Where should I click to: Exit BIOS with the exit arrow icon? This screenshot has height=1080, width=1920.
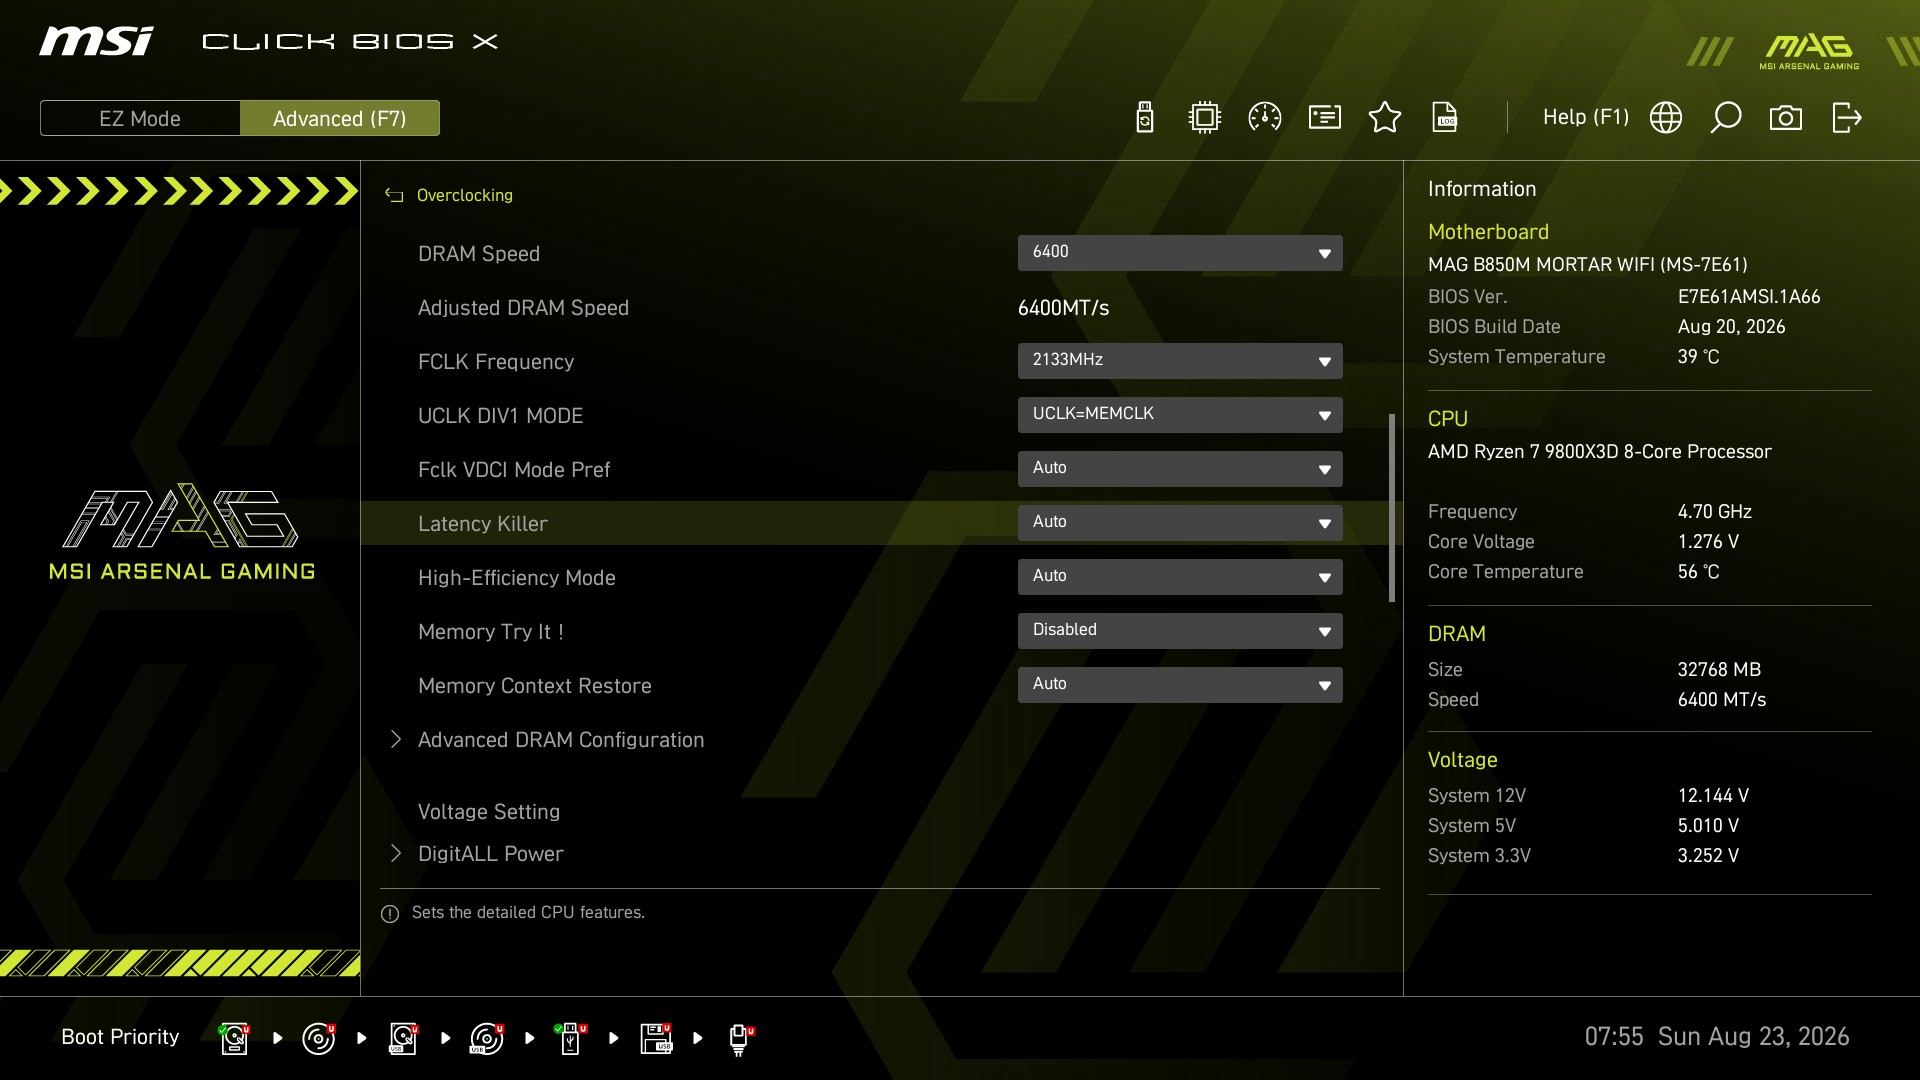pyautogui.click(x=1847, y=118)
